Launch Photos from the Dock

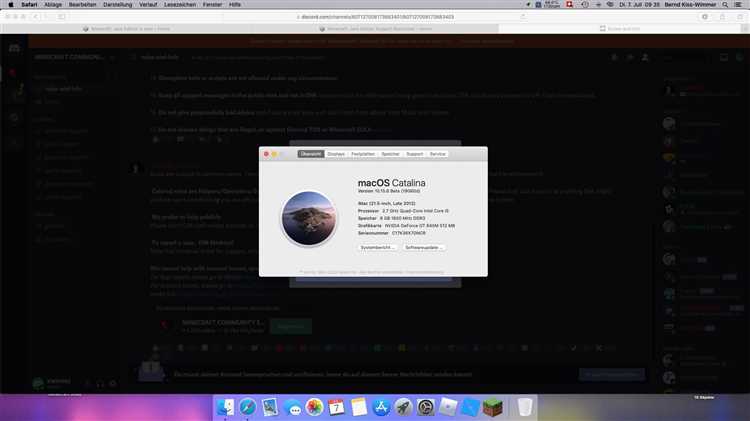click(x=314, y=407)
